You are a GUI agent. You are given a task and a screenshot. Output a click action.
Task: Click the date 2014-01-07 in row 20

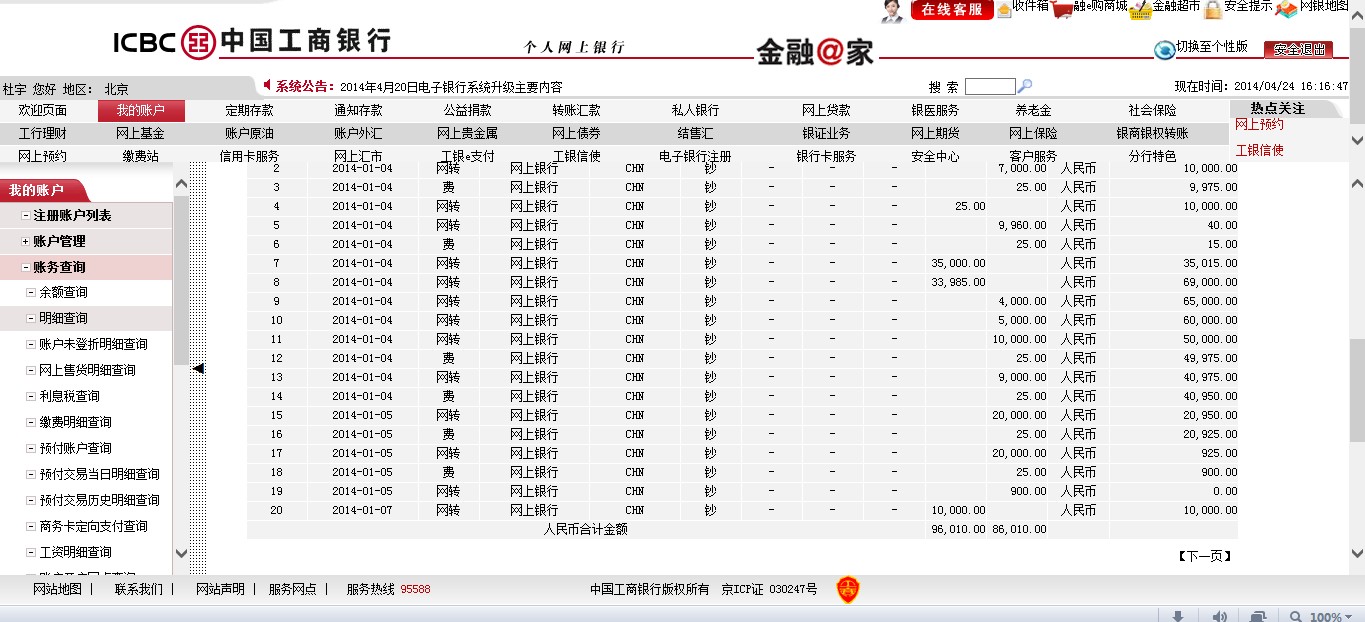(x=363, y=511)
